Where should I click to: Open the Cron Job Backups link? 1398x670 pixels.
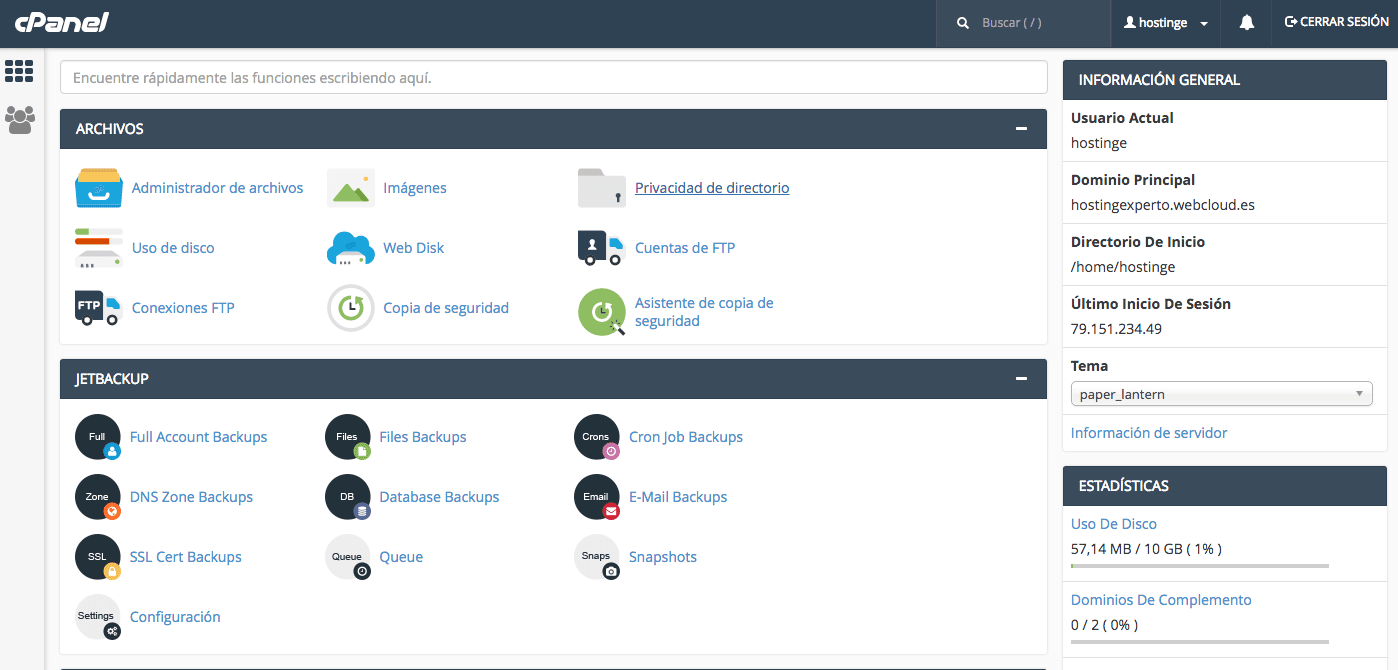686,437
